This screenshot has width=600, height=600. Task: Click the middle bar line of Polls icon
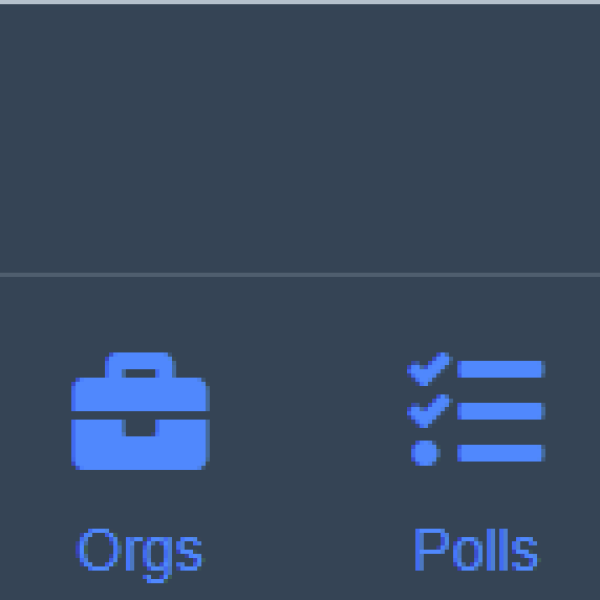(x=501, y=411)
